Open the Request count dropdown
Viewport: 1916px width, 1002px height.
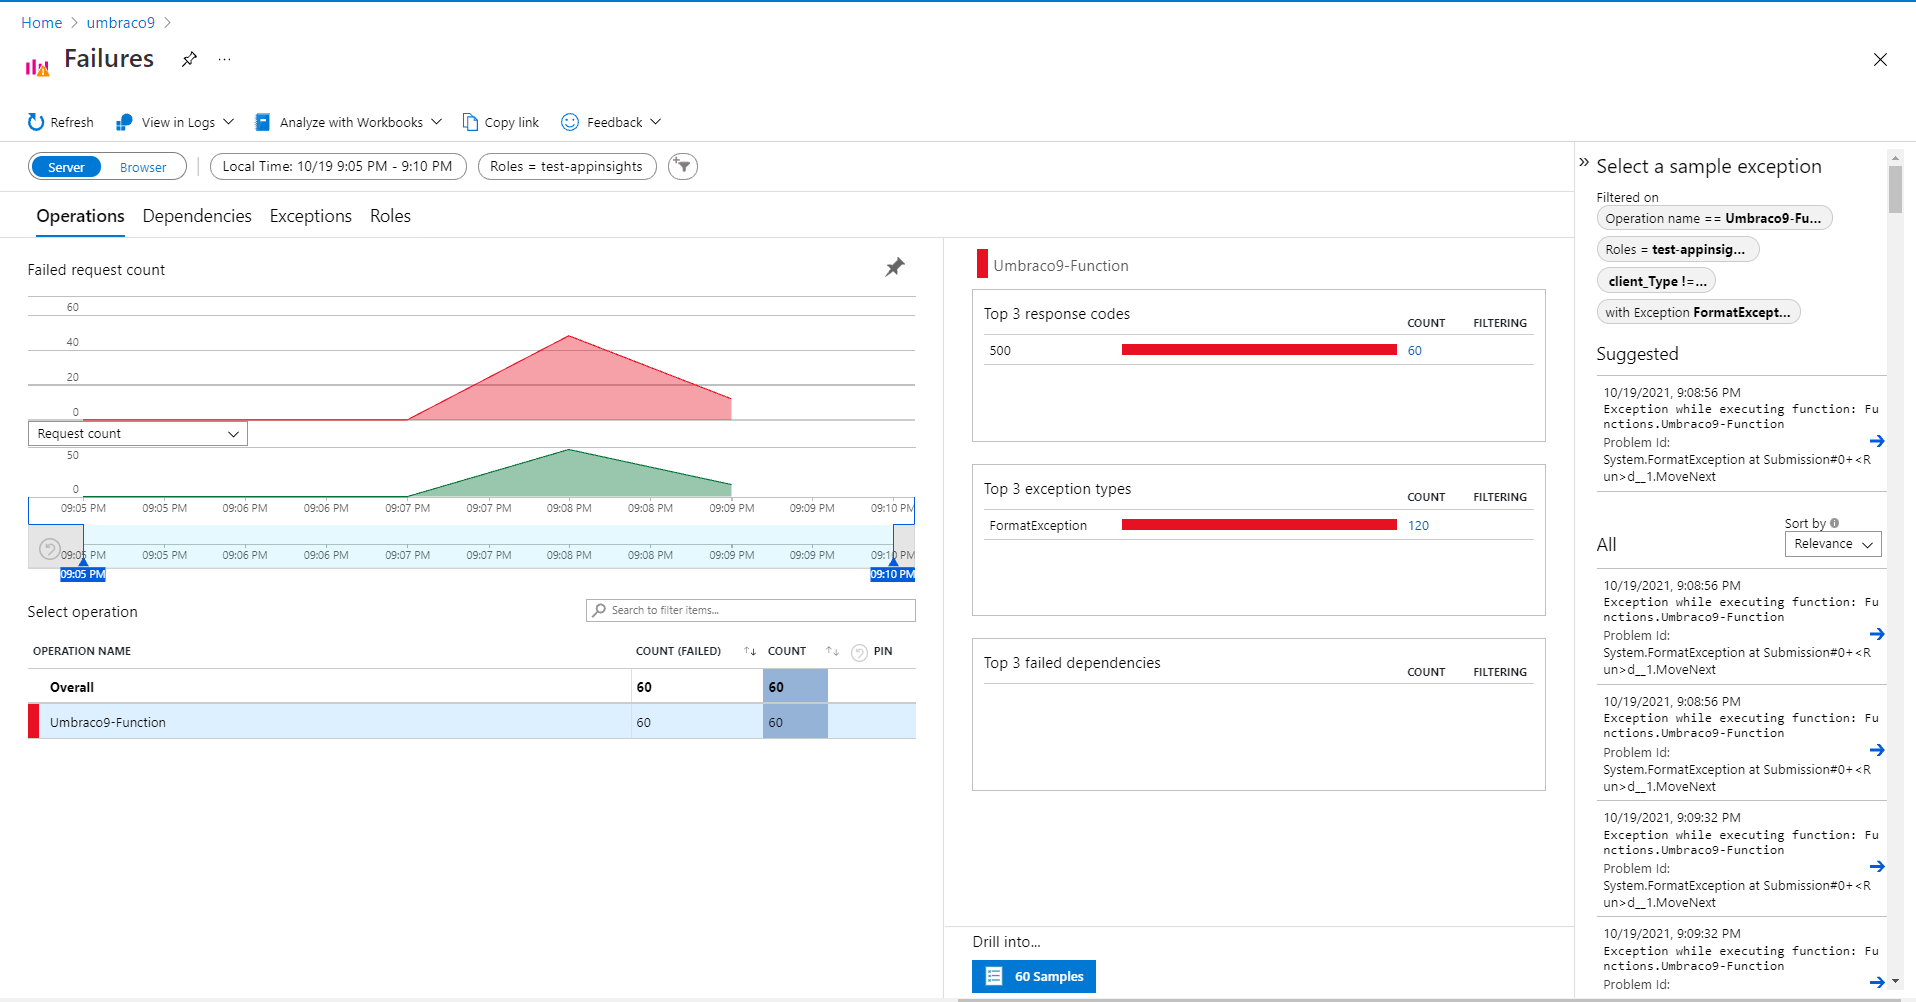coord(138,433)
